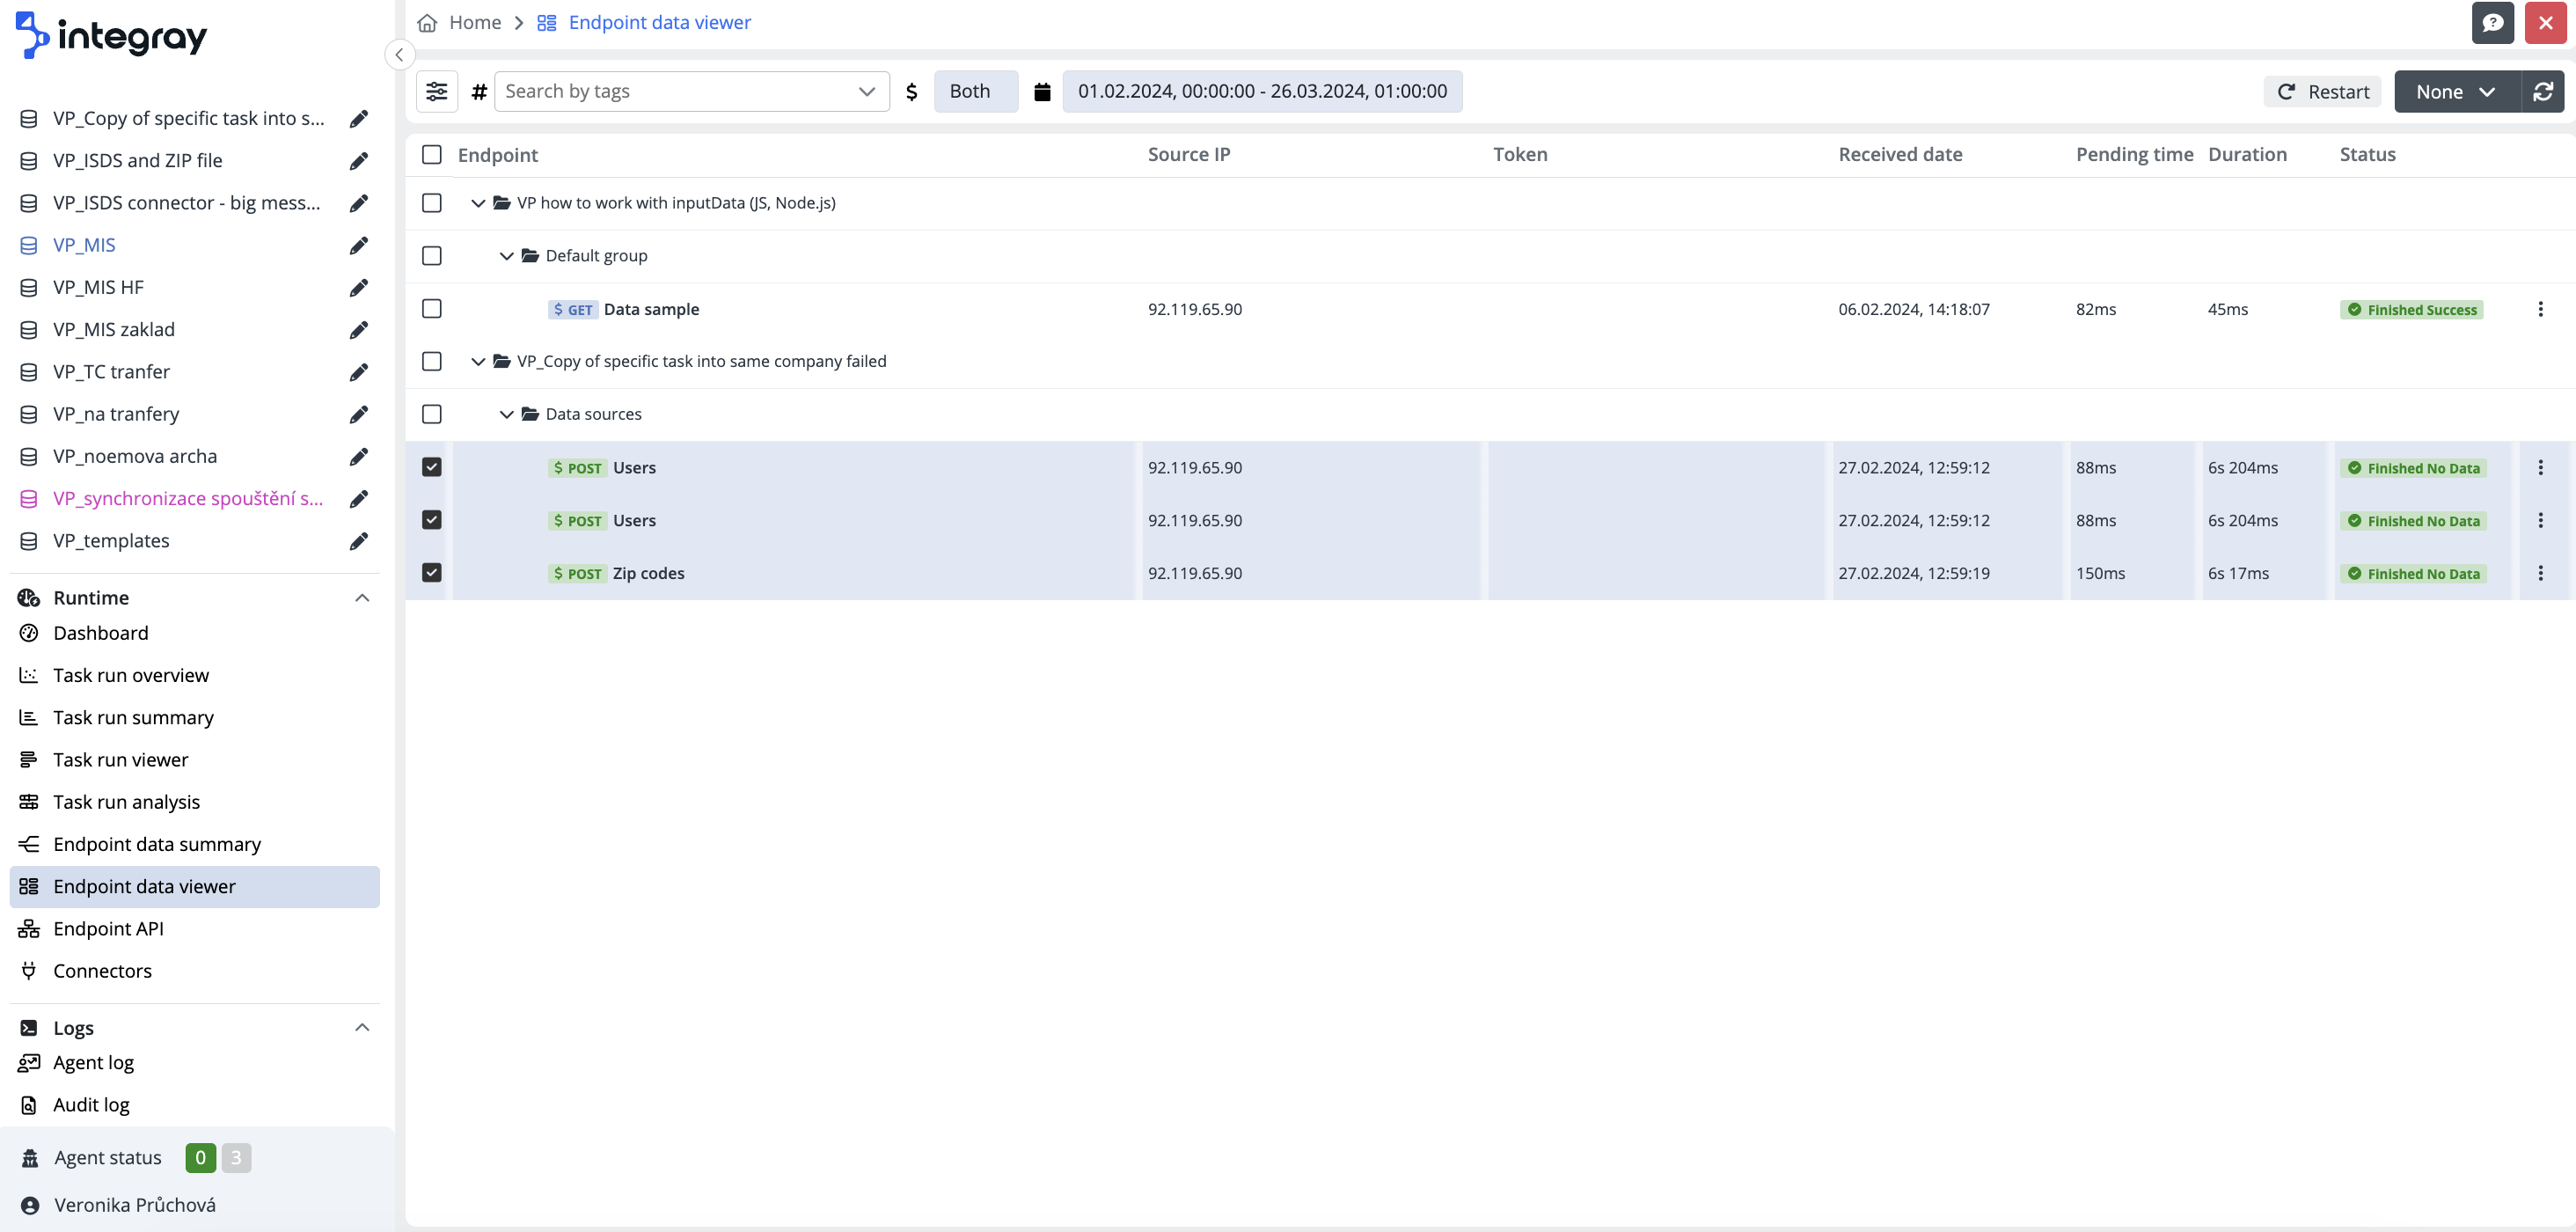2576x1232 pixels.
Task: Click the date range input field
Action: [1262, 91]
